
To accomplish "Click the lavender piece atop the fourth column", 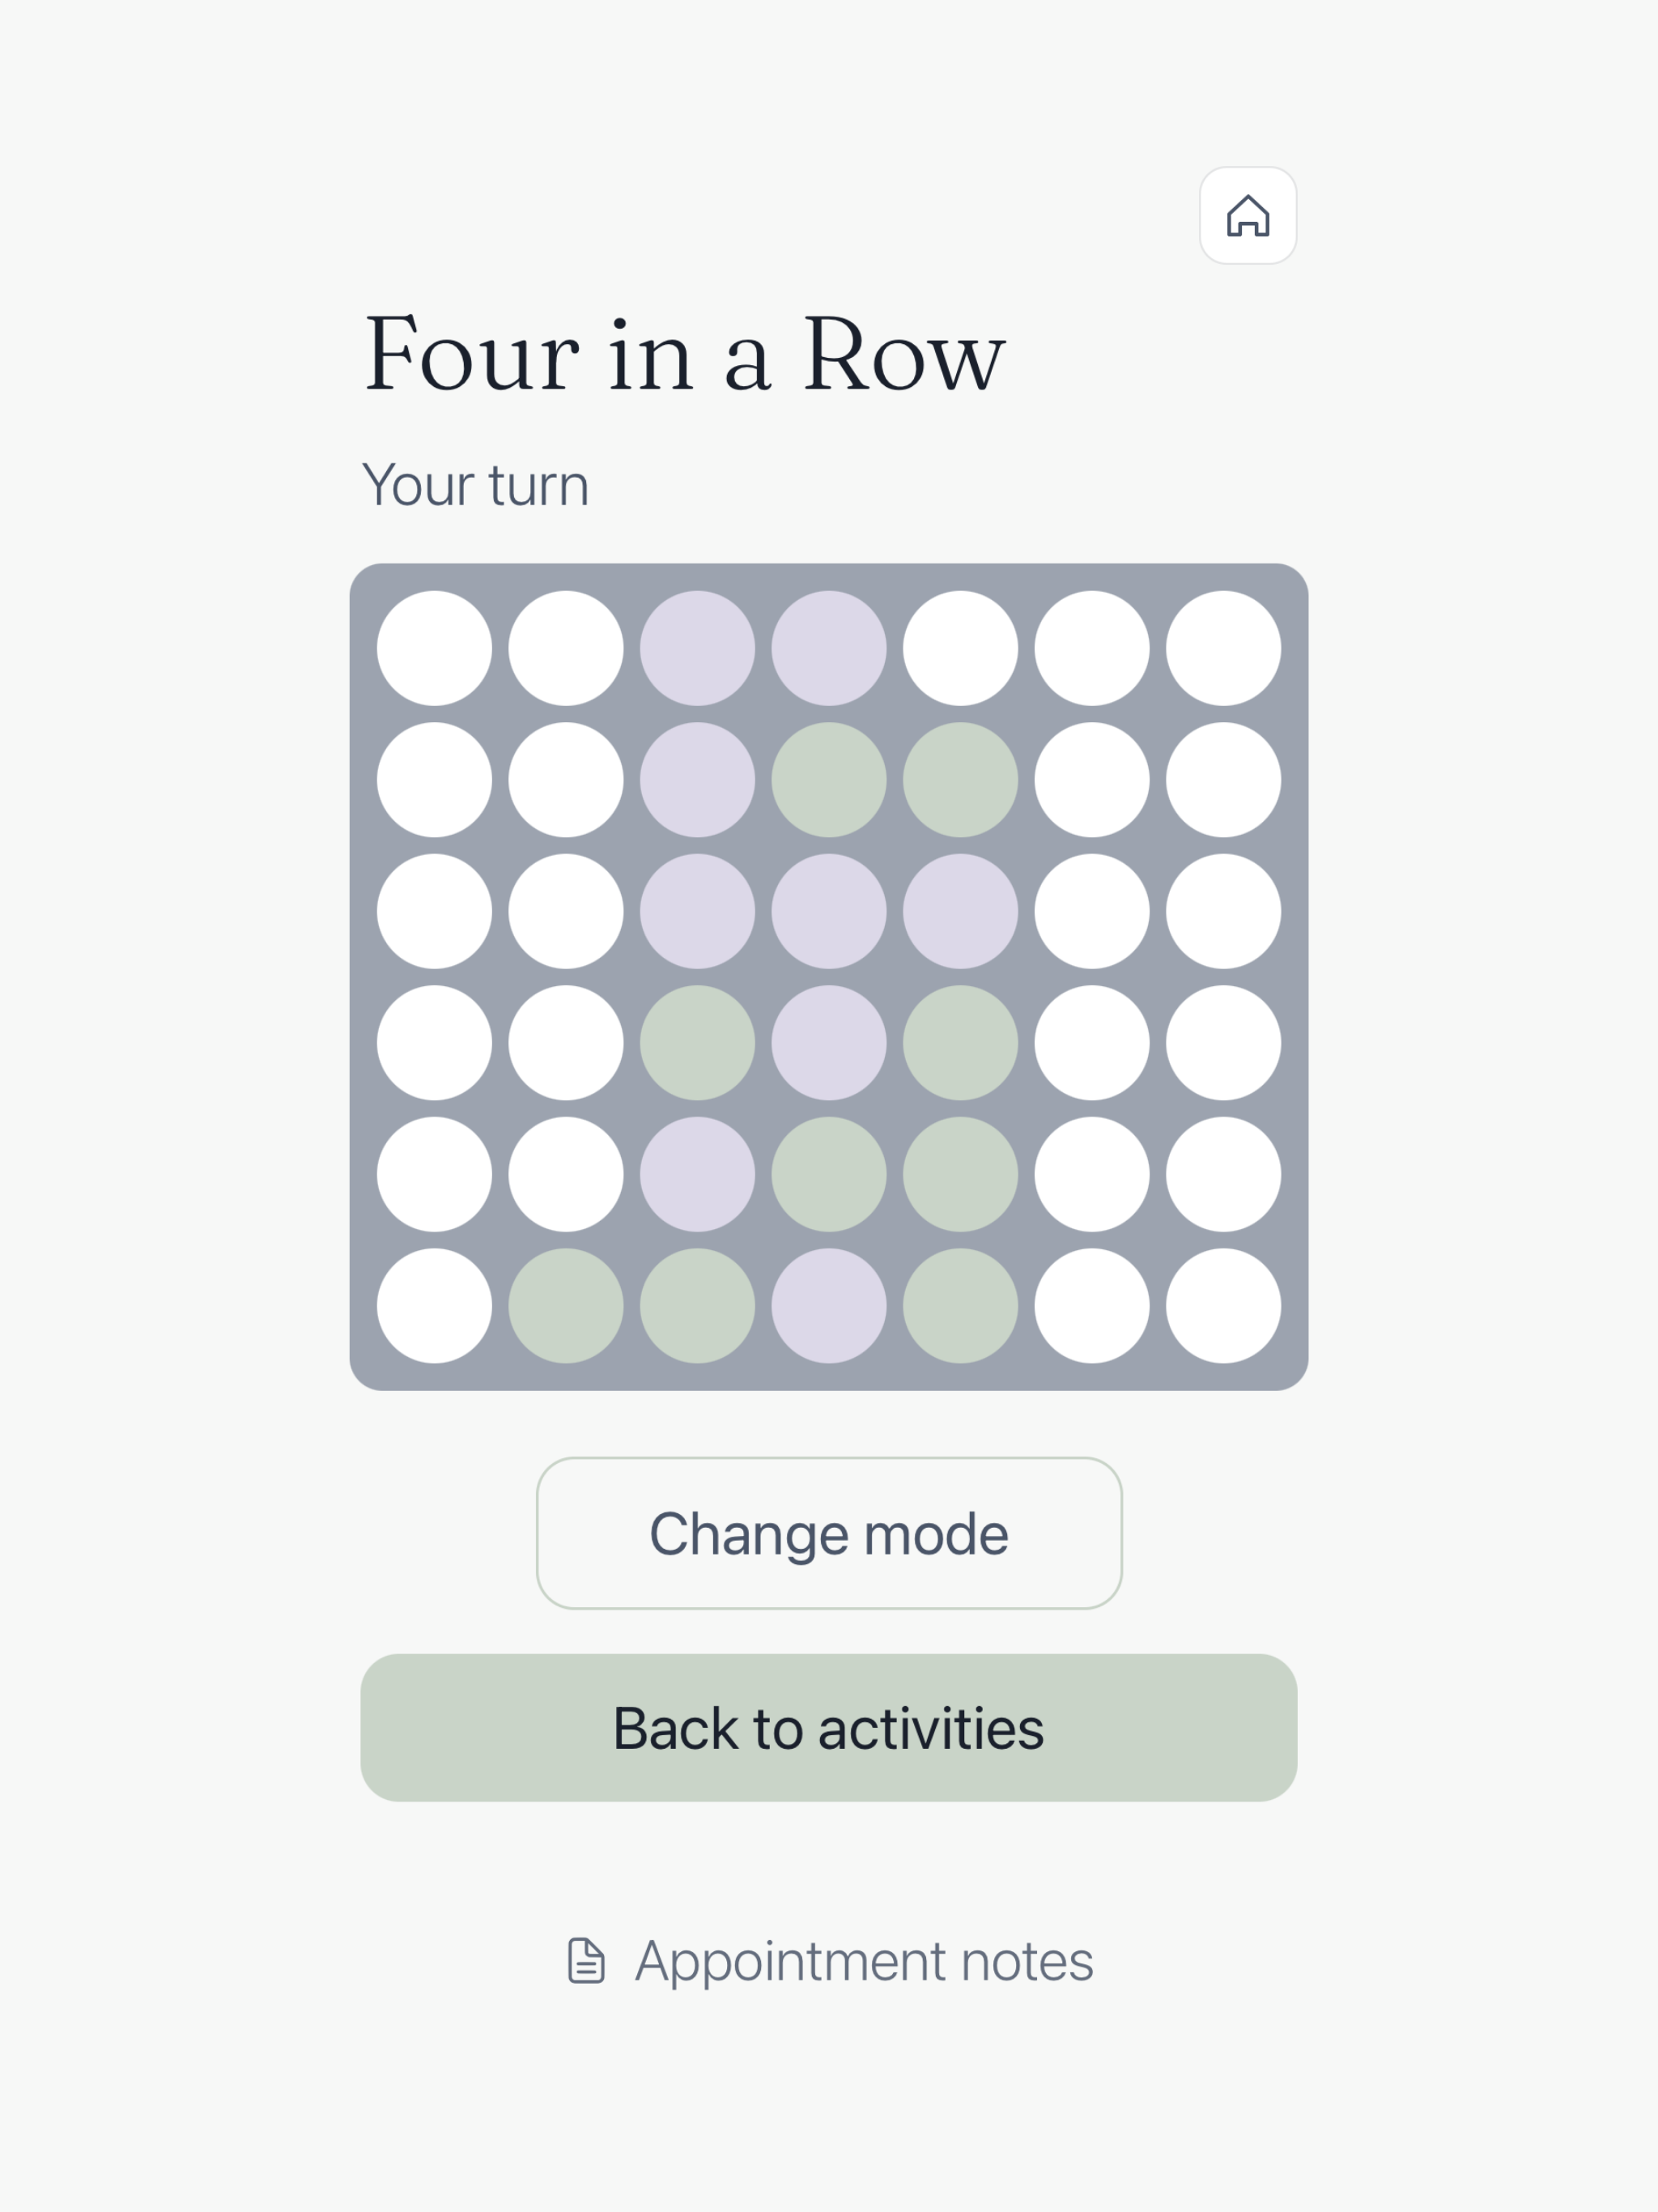I will (829, 648).
